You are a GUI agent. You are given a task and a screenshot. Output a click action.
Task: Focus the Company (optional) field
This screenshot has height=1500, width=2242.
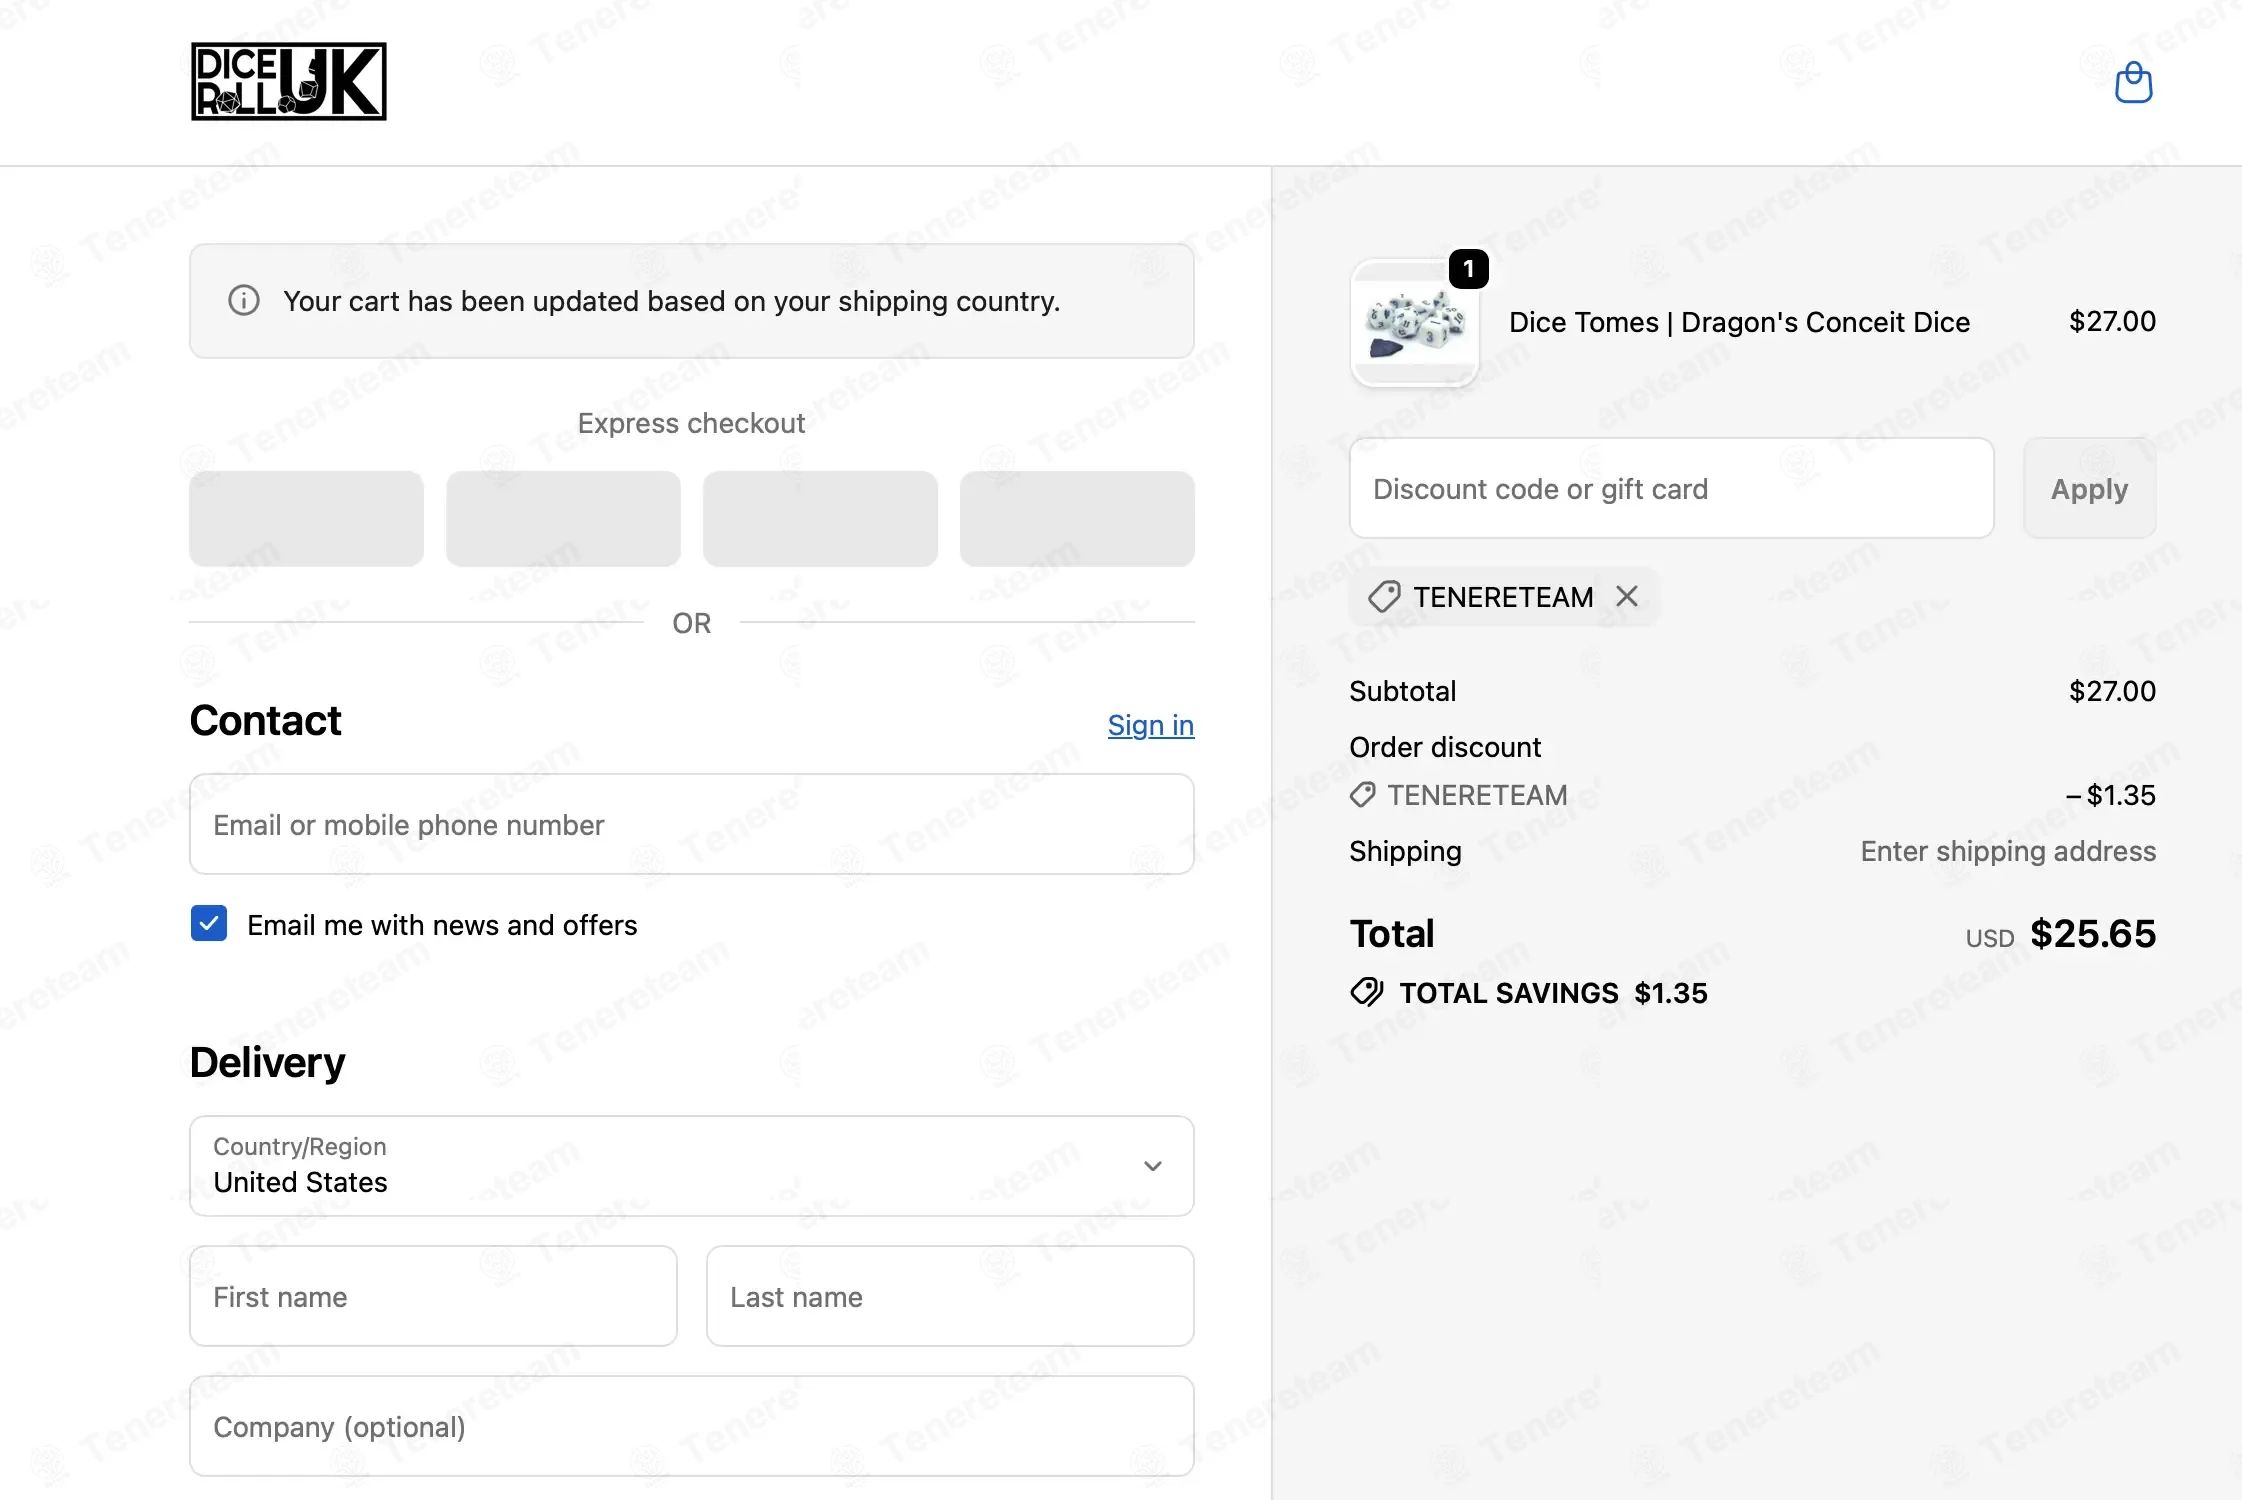click(x=692, y=1426)
